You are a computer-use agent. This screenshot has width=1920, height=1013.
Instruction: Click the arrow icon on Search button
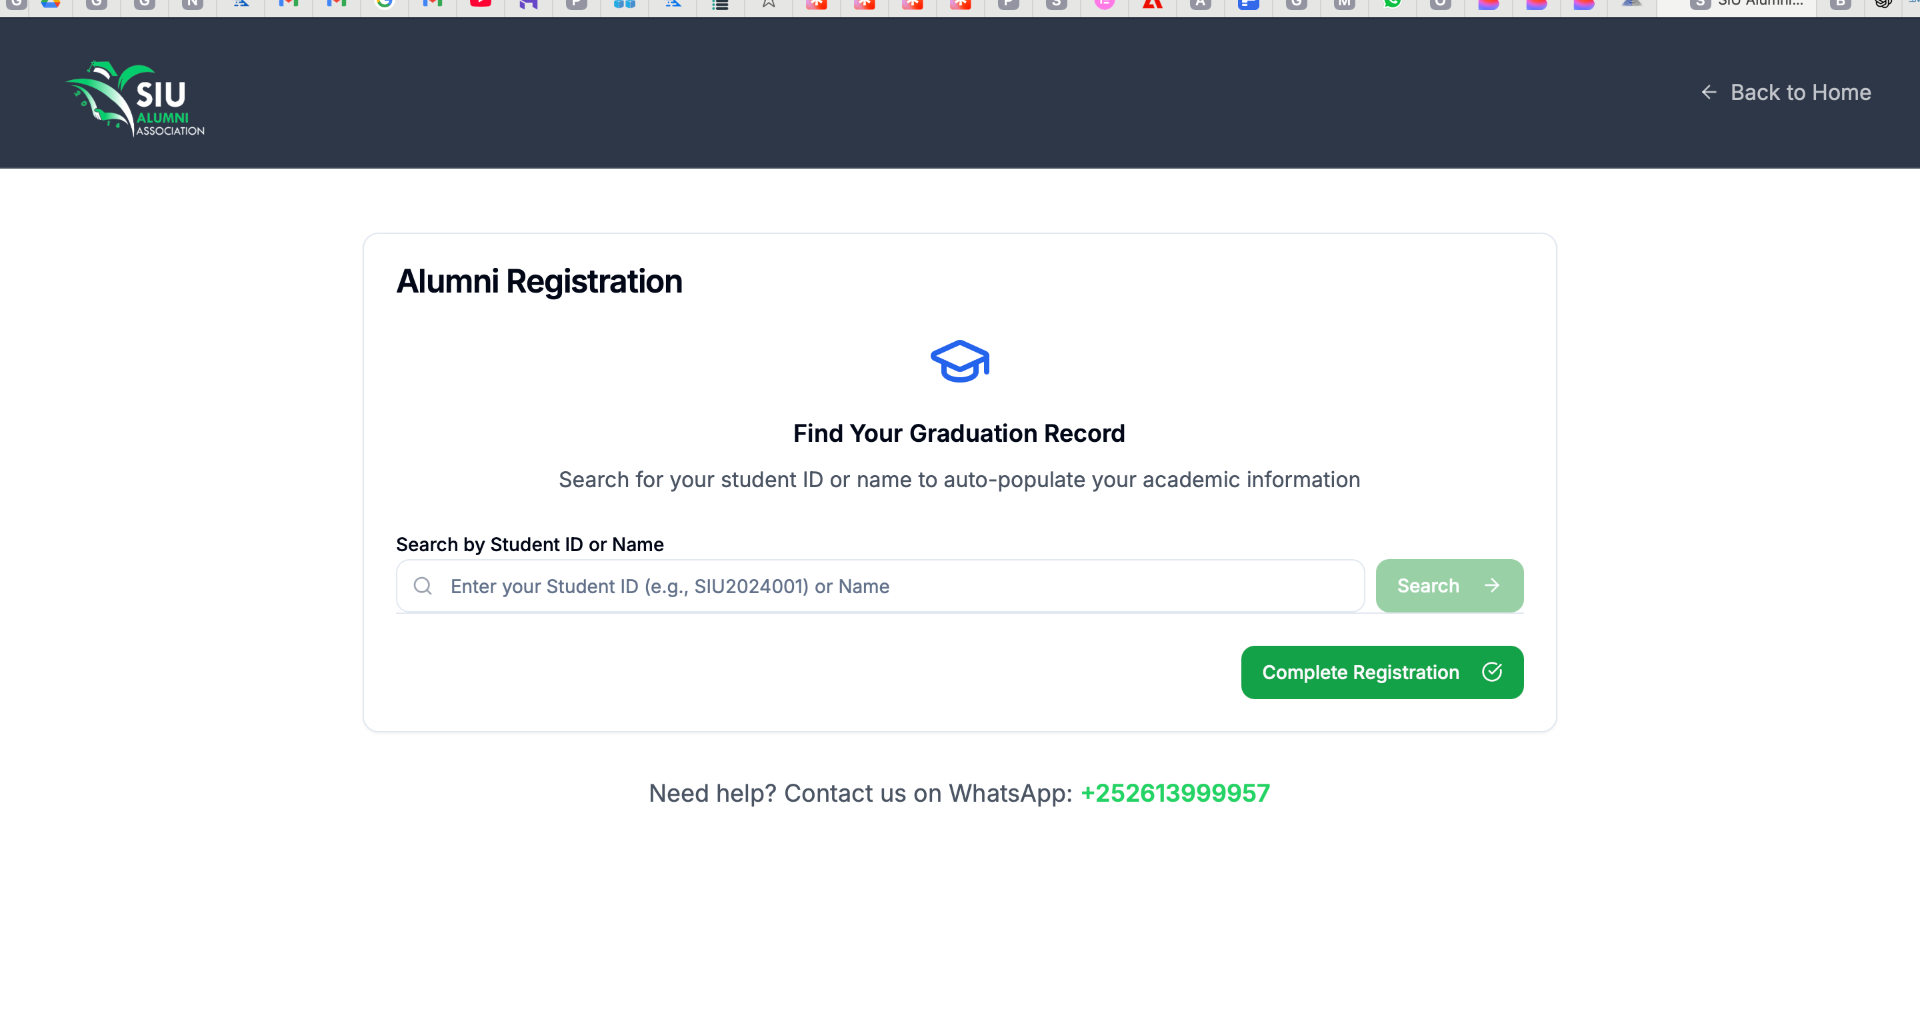[x=1492, y=586]
